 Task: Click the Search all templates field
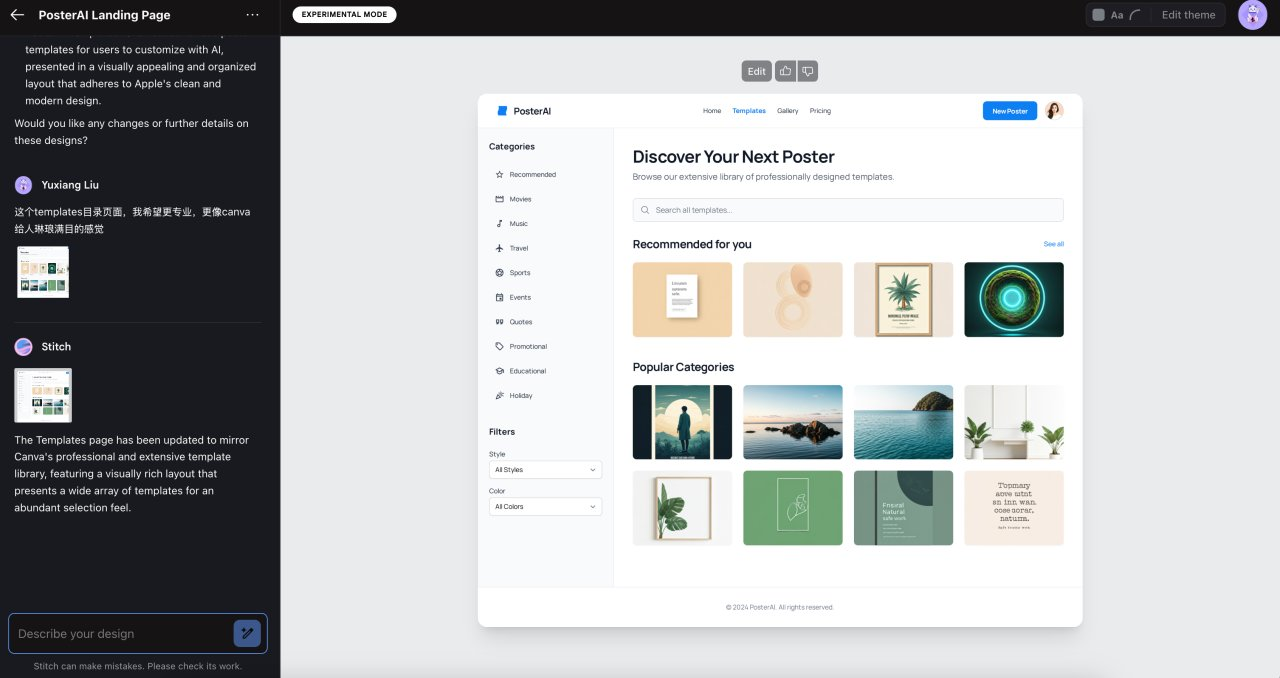tap(848, 210)
